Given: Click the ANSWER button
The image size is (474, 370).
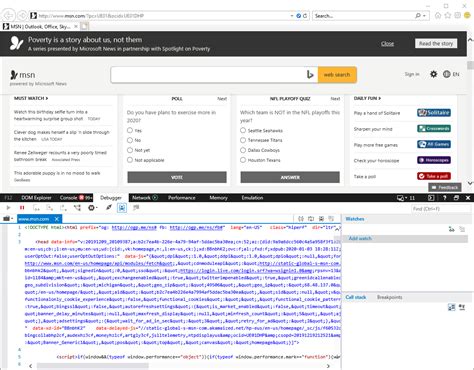Looking at the screenshot, I should pyautogui.click(x=290, y=177).
